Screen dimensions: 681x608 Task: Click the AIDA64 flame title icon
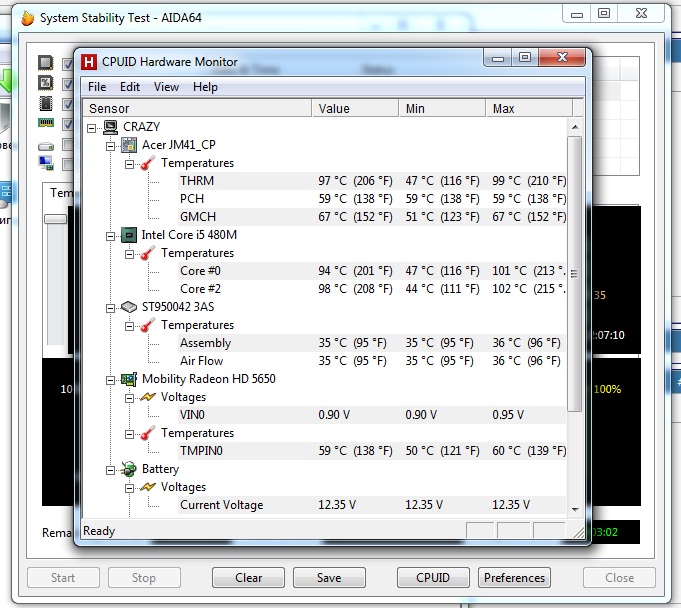pos(27,18)
